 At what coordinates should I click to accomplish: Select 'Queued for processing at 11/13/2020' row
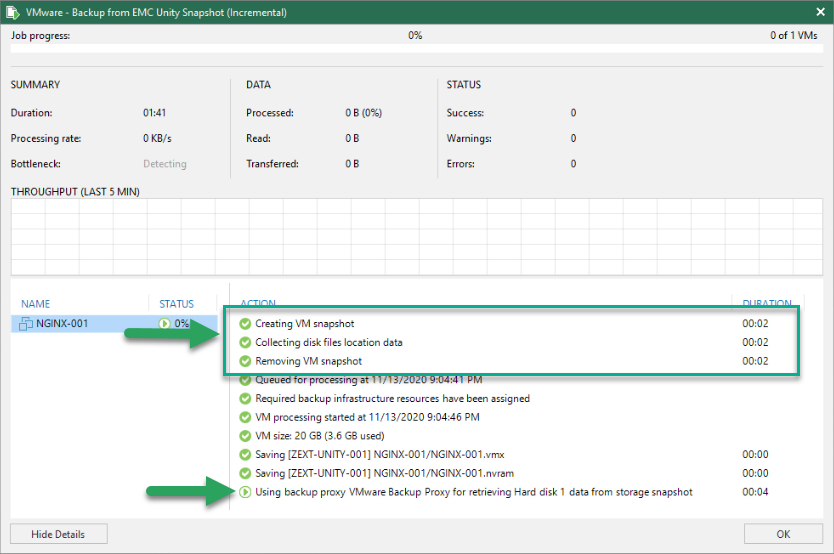521,380
